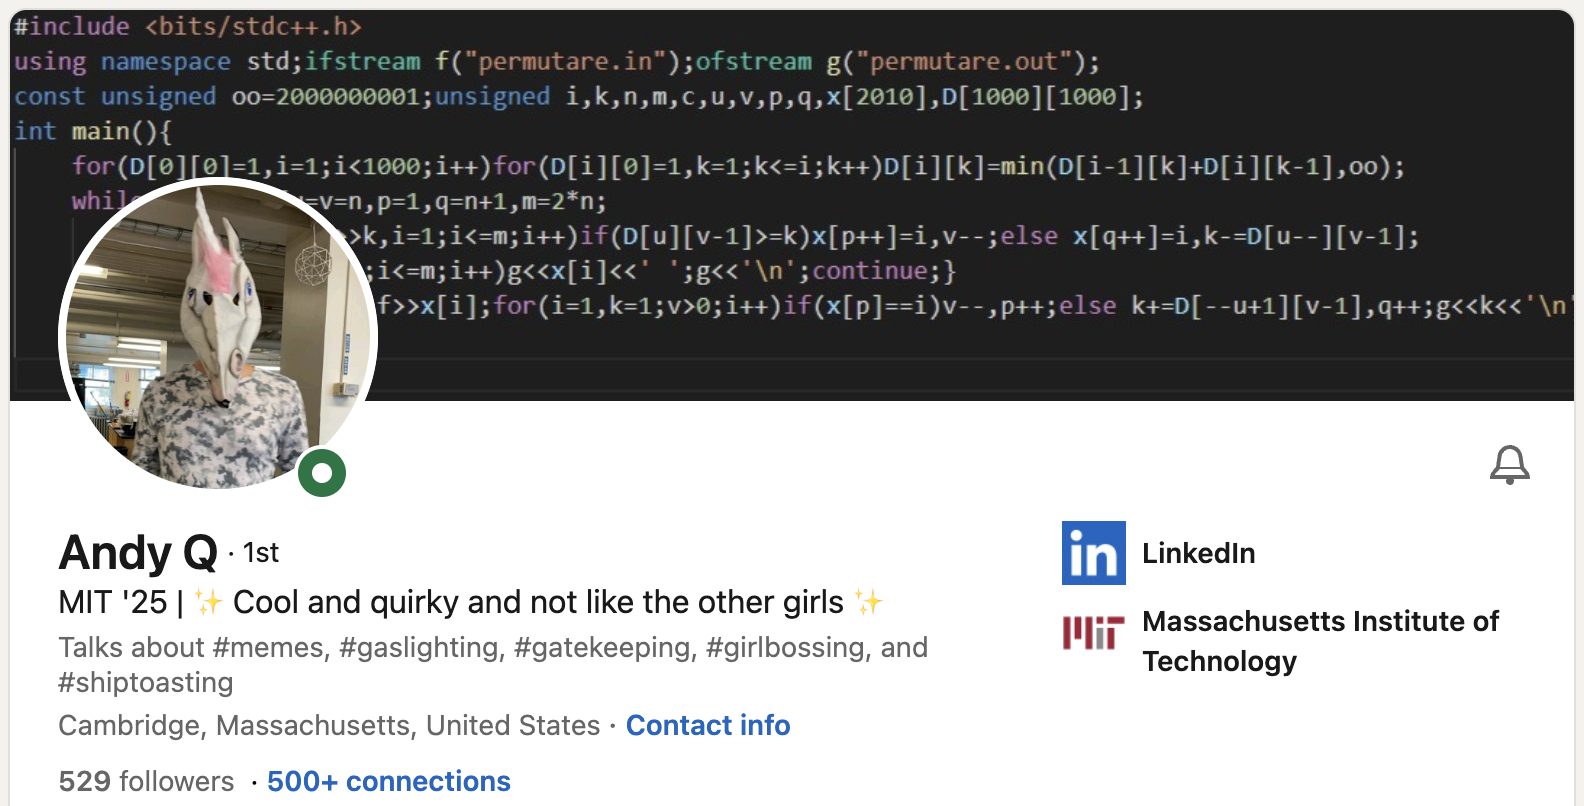Click the #memes hashtag
The height and width of the screenshot is (806, 1584).
(270, 648)
